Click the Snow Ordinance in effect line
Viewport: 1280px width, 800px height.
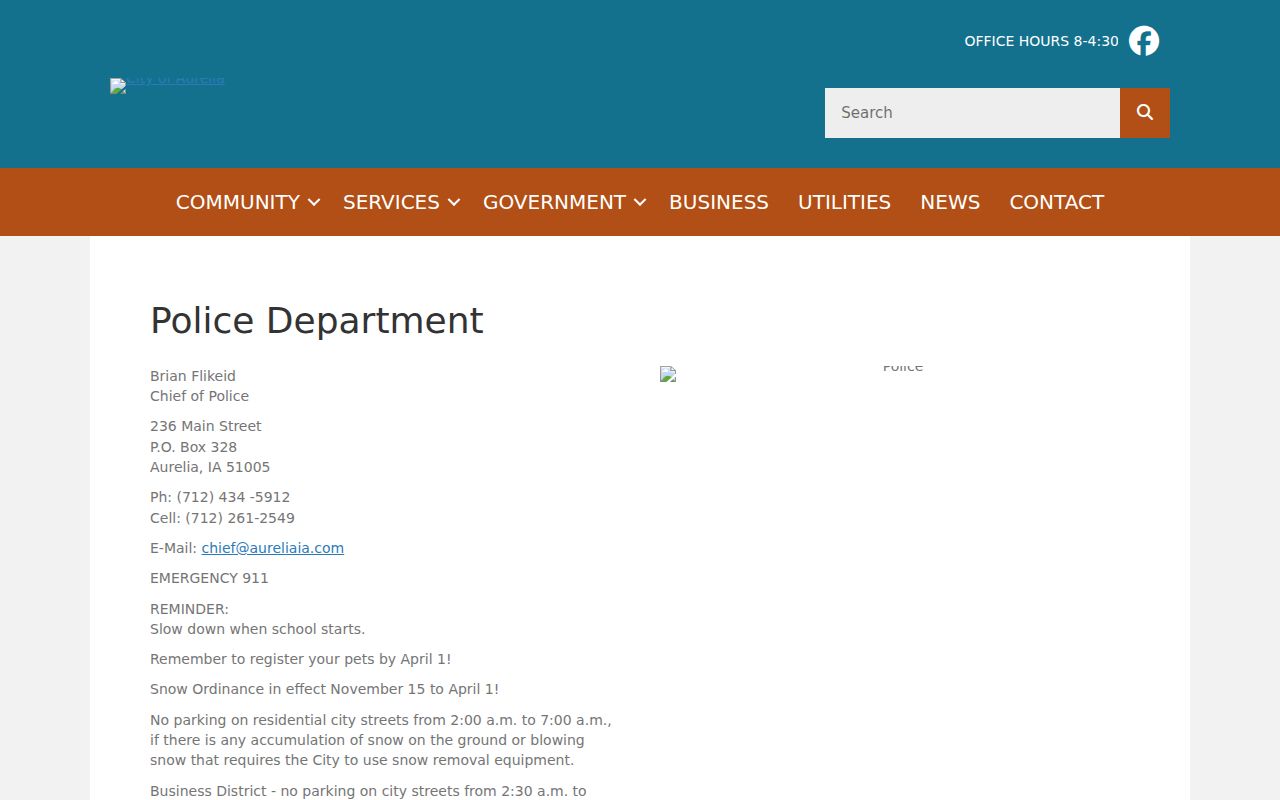(x=325, y=689)
